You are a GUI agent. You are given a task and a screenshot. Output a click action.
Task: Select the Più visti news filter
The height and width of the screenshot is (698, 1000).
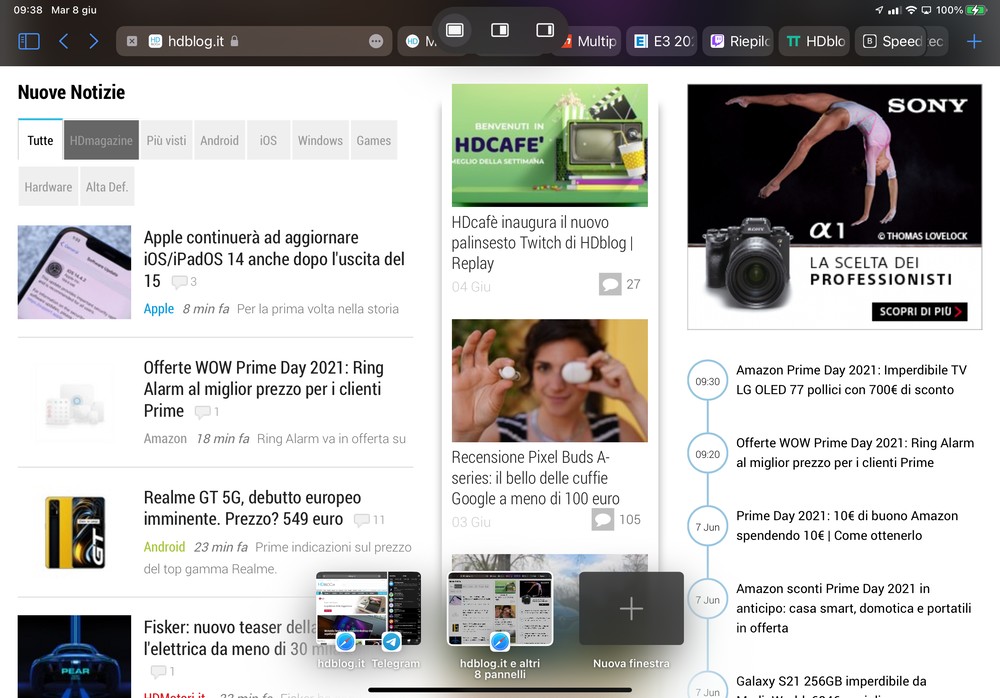166,140
